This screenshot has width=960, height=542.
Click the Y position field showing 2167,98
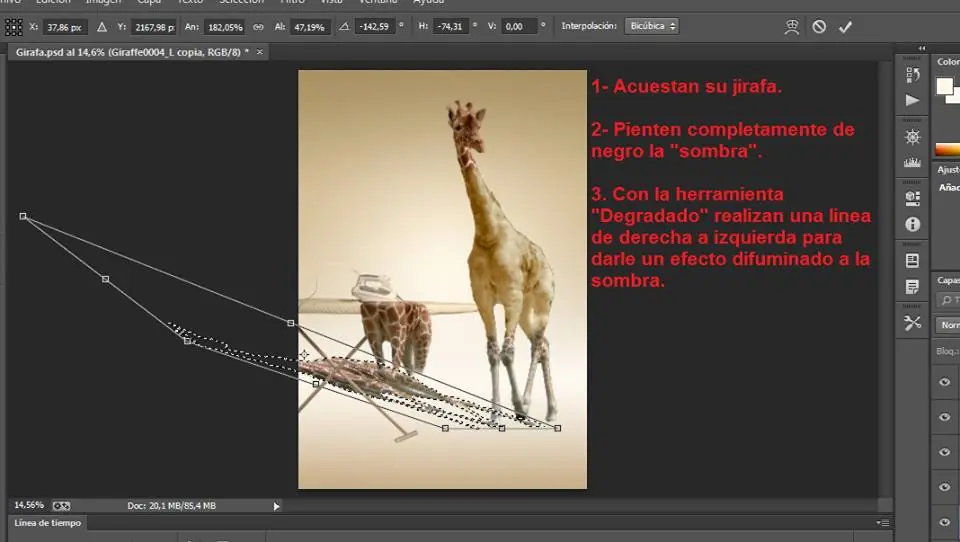coord(154,27)
